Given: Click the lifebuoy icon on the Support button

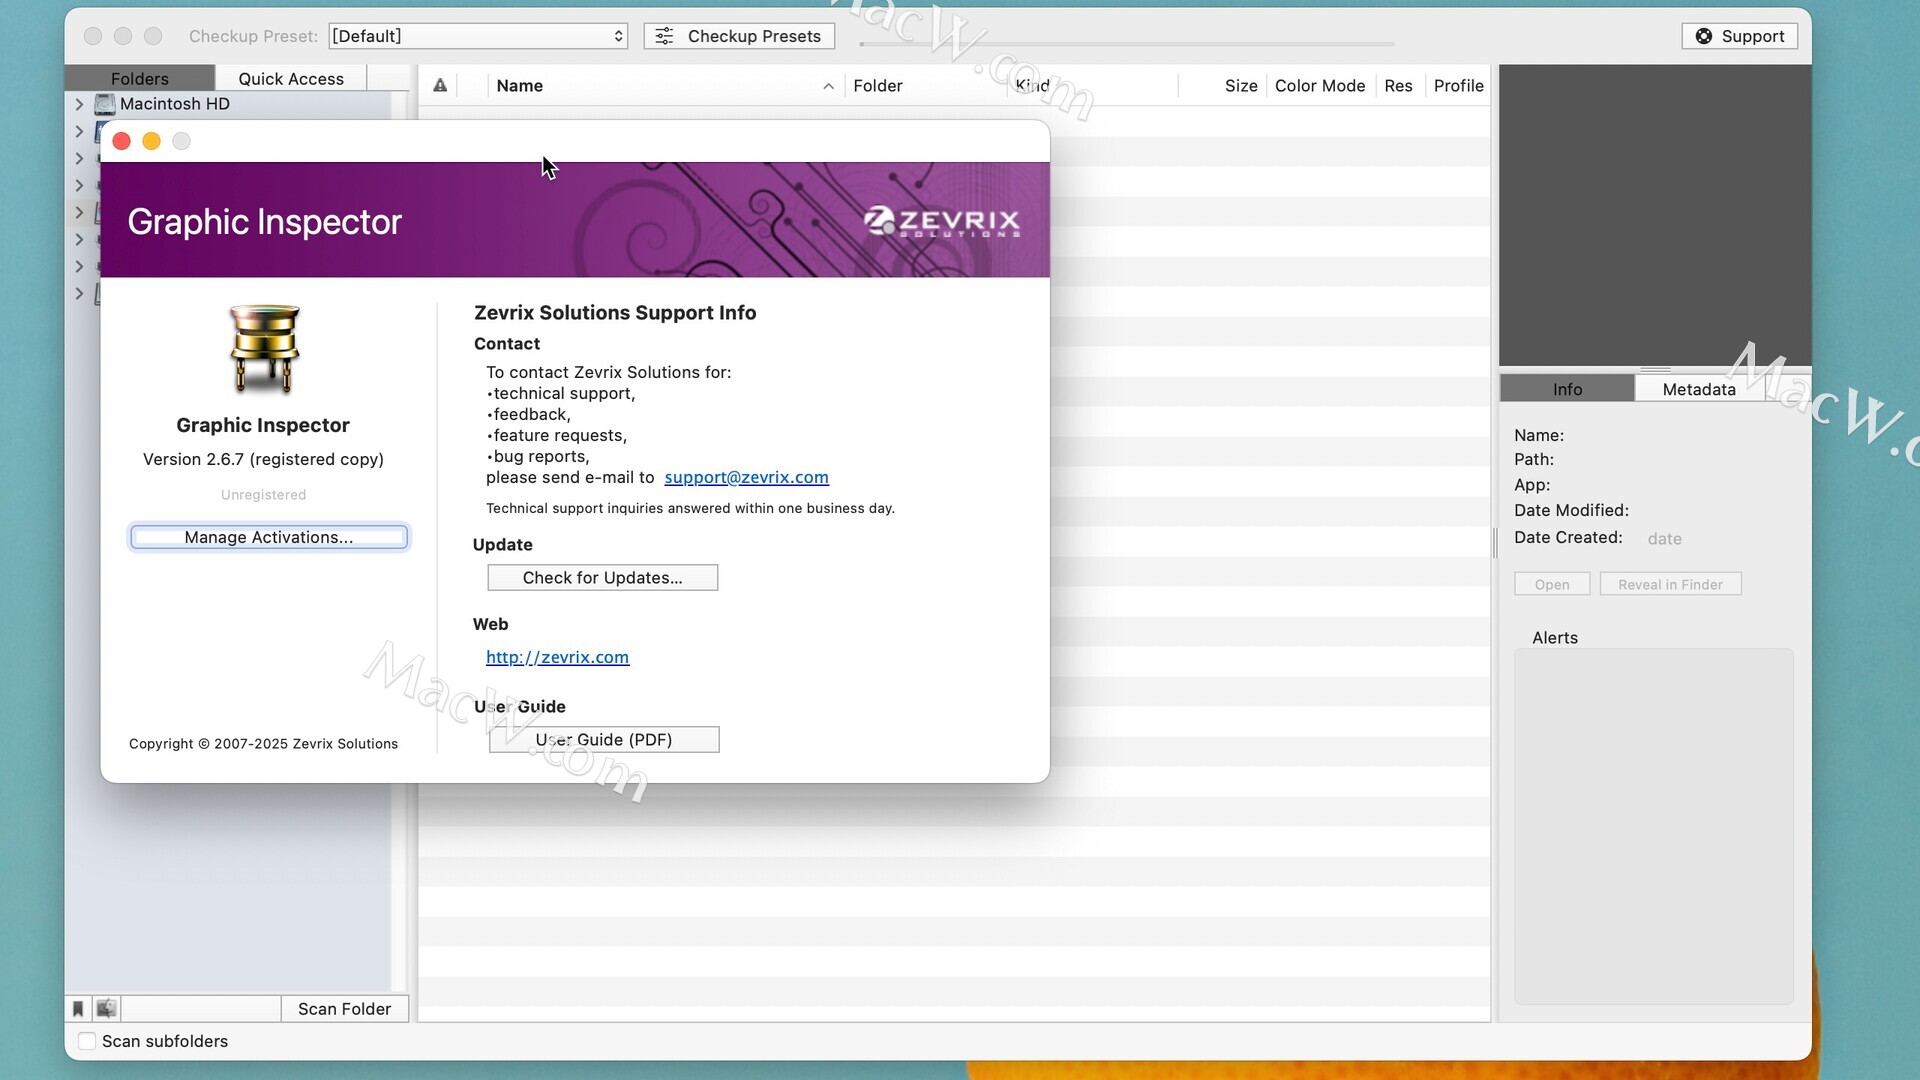Looking at the screenshot, I should point(1704,36).
